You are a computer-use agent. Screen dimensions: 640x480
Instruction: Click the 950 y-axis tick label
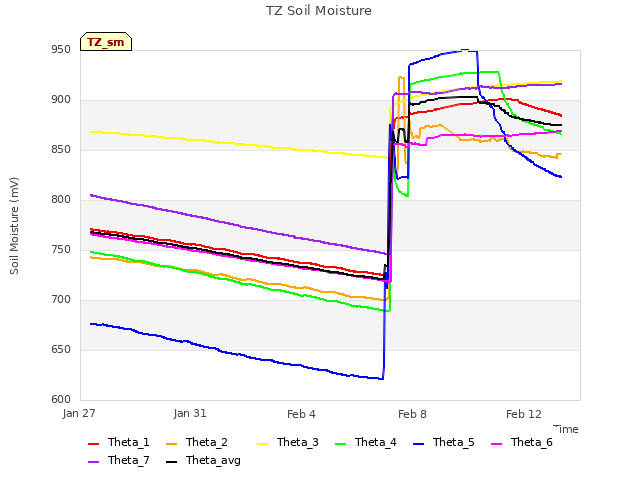[61, 50]
